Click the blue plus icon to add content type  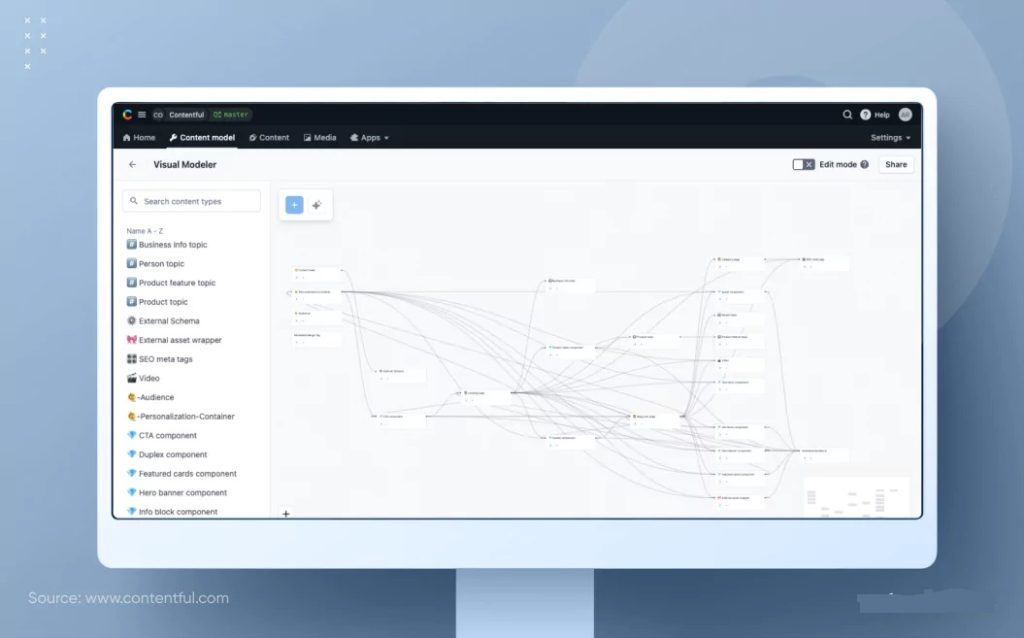(294, 205)
